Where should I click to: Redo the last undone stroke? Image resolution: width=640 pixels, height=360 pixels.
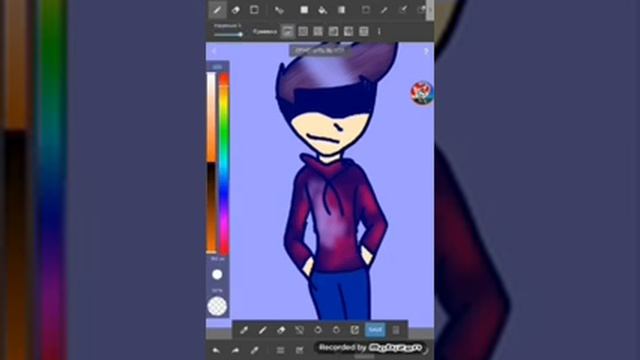[235, 350]
